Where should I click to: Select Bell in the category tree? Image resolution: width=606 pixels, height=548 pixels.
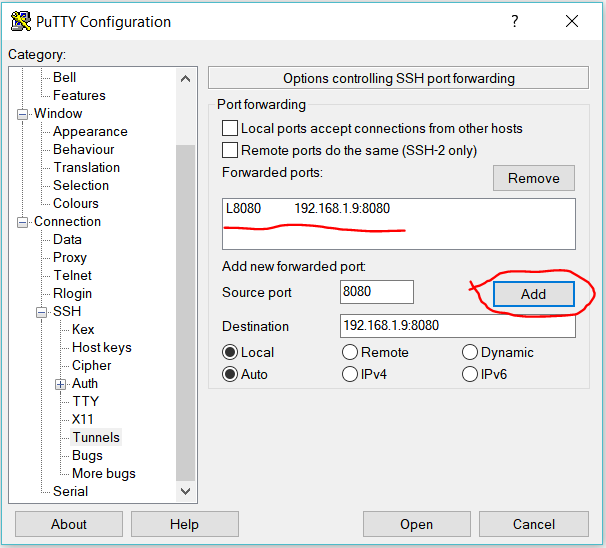(x=65, y=78)
